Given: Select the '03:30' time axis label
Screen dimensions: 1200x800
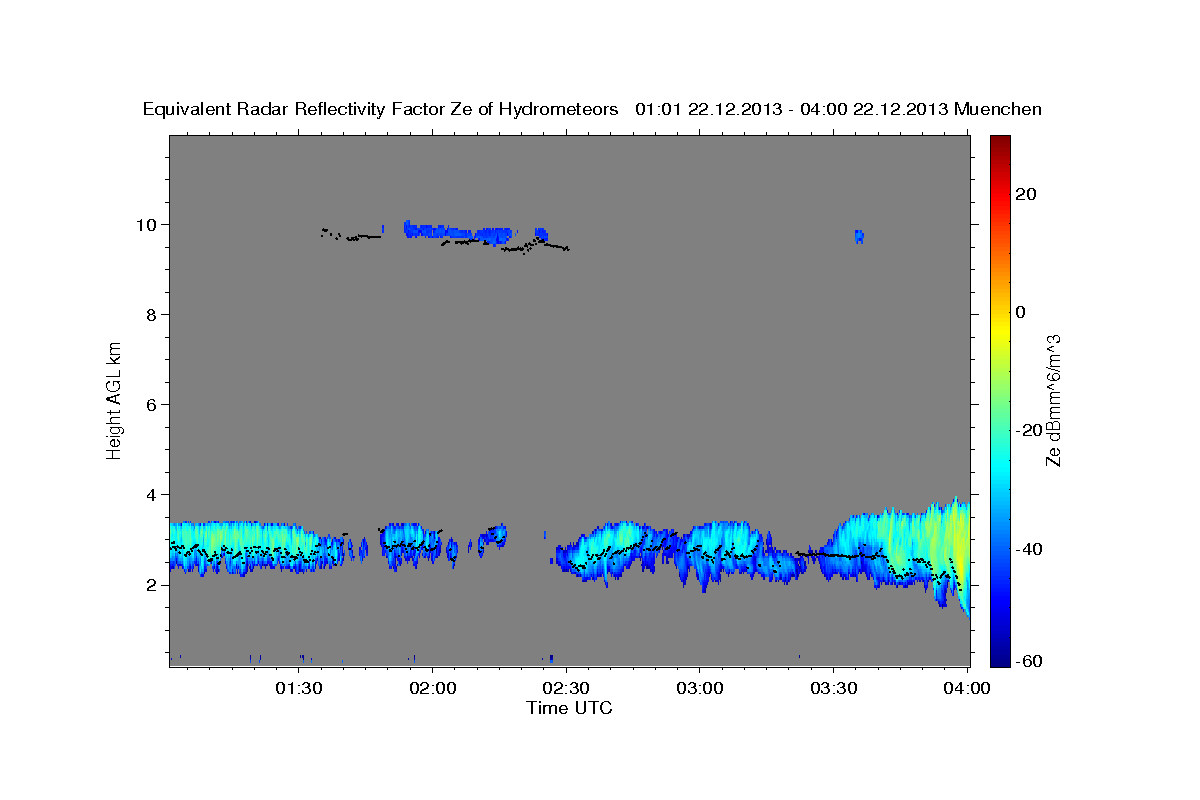Looking at the screenshot, I should tap(834, 688).
